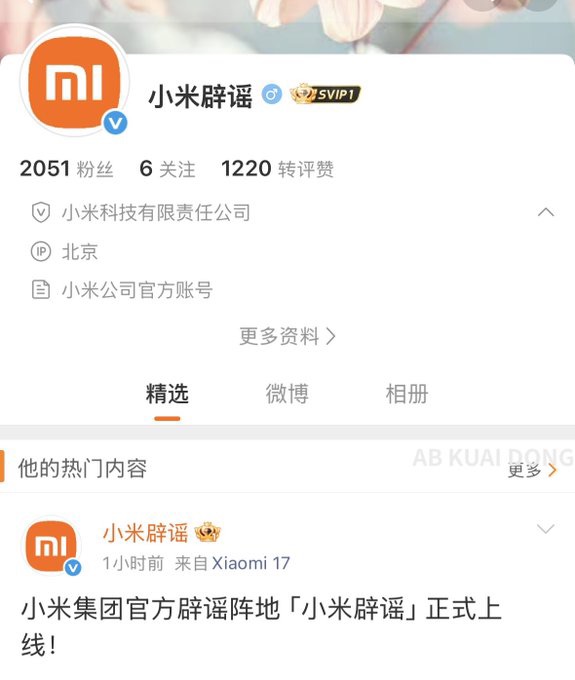Open the post author's small Mi avatar
575x680 pixels.
pyautogui.click(x=51, y=546)
